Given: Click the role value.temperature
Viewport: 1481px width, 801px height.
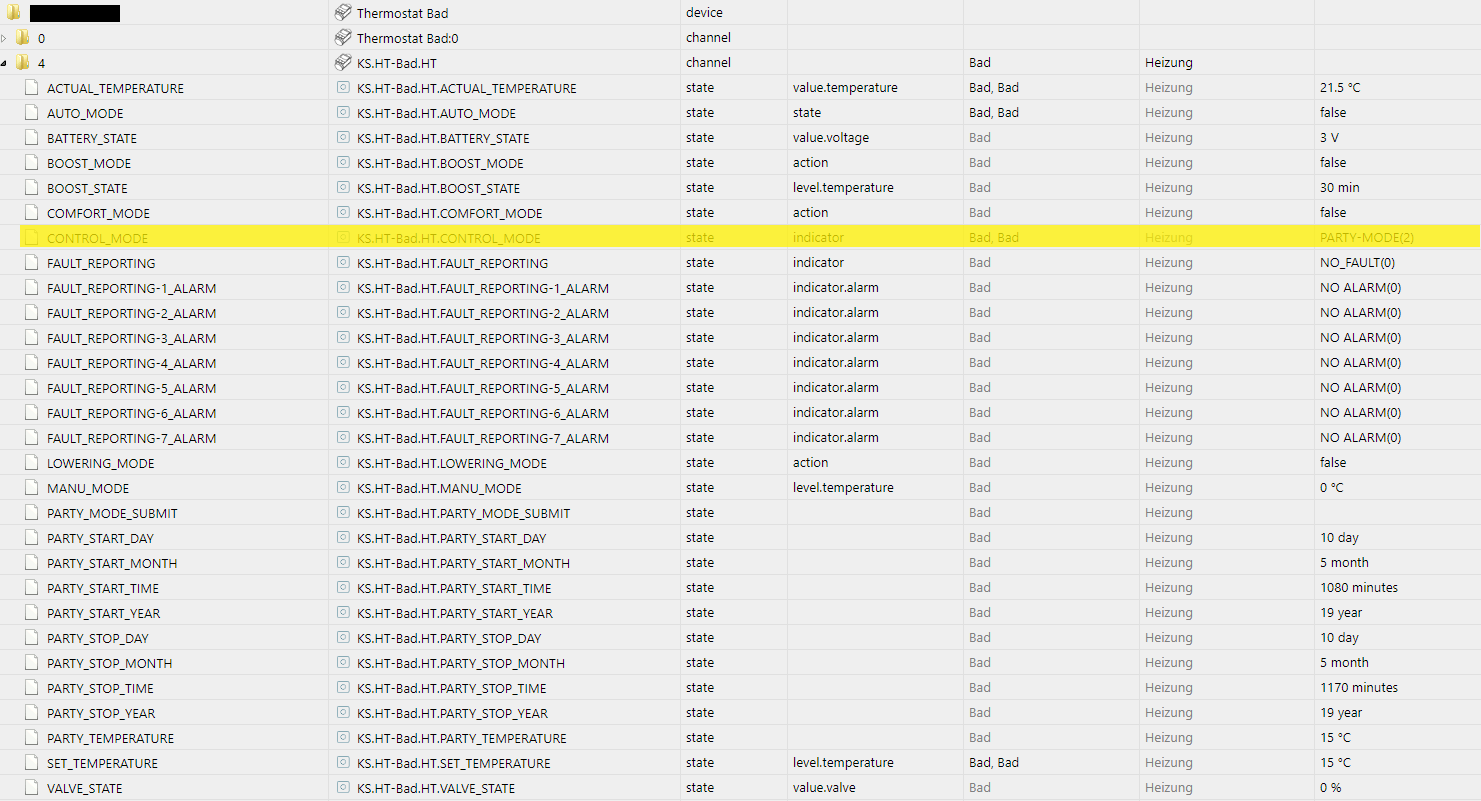Looking at the screenshot, I should coord(845,88).
